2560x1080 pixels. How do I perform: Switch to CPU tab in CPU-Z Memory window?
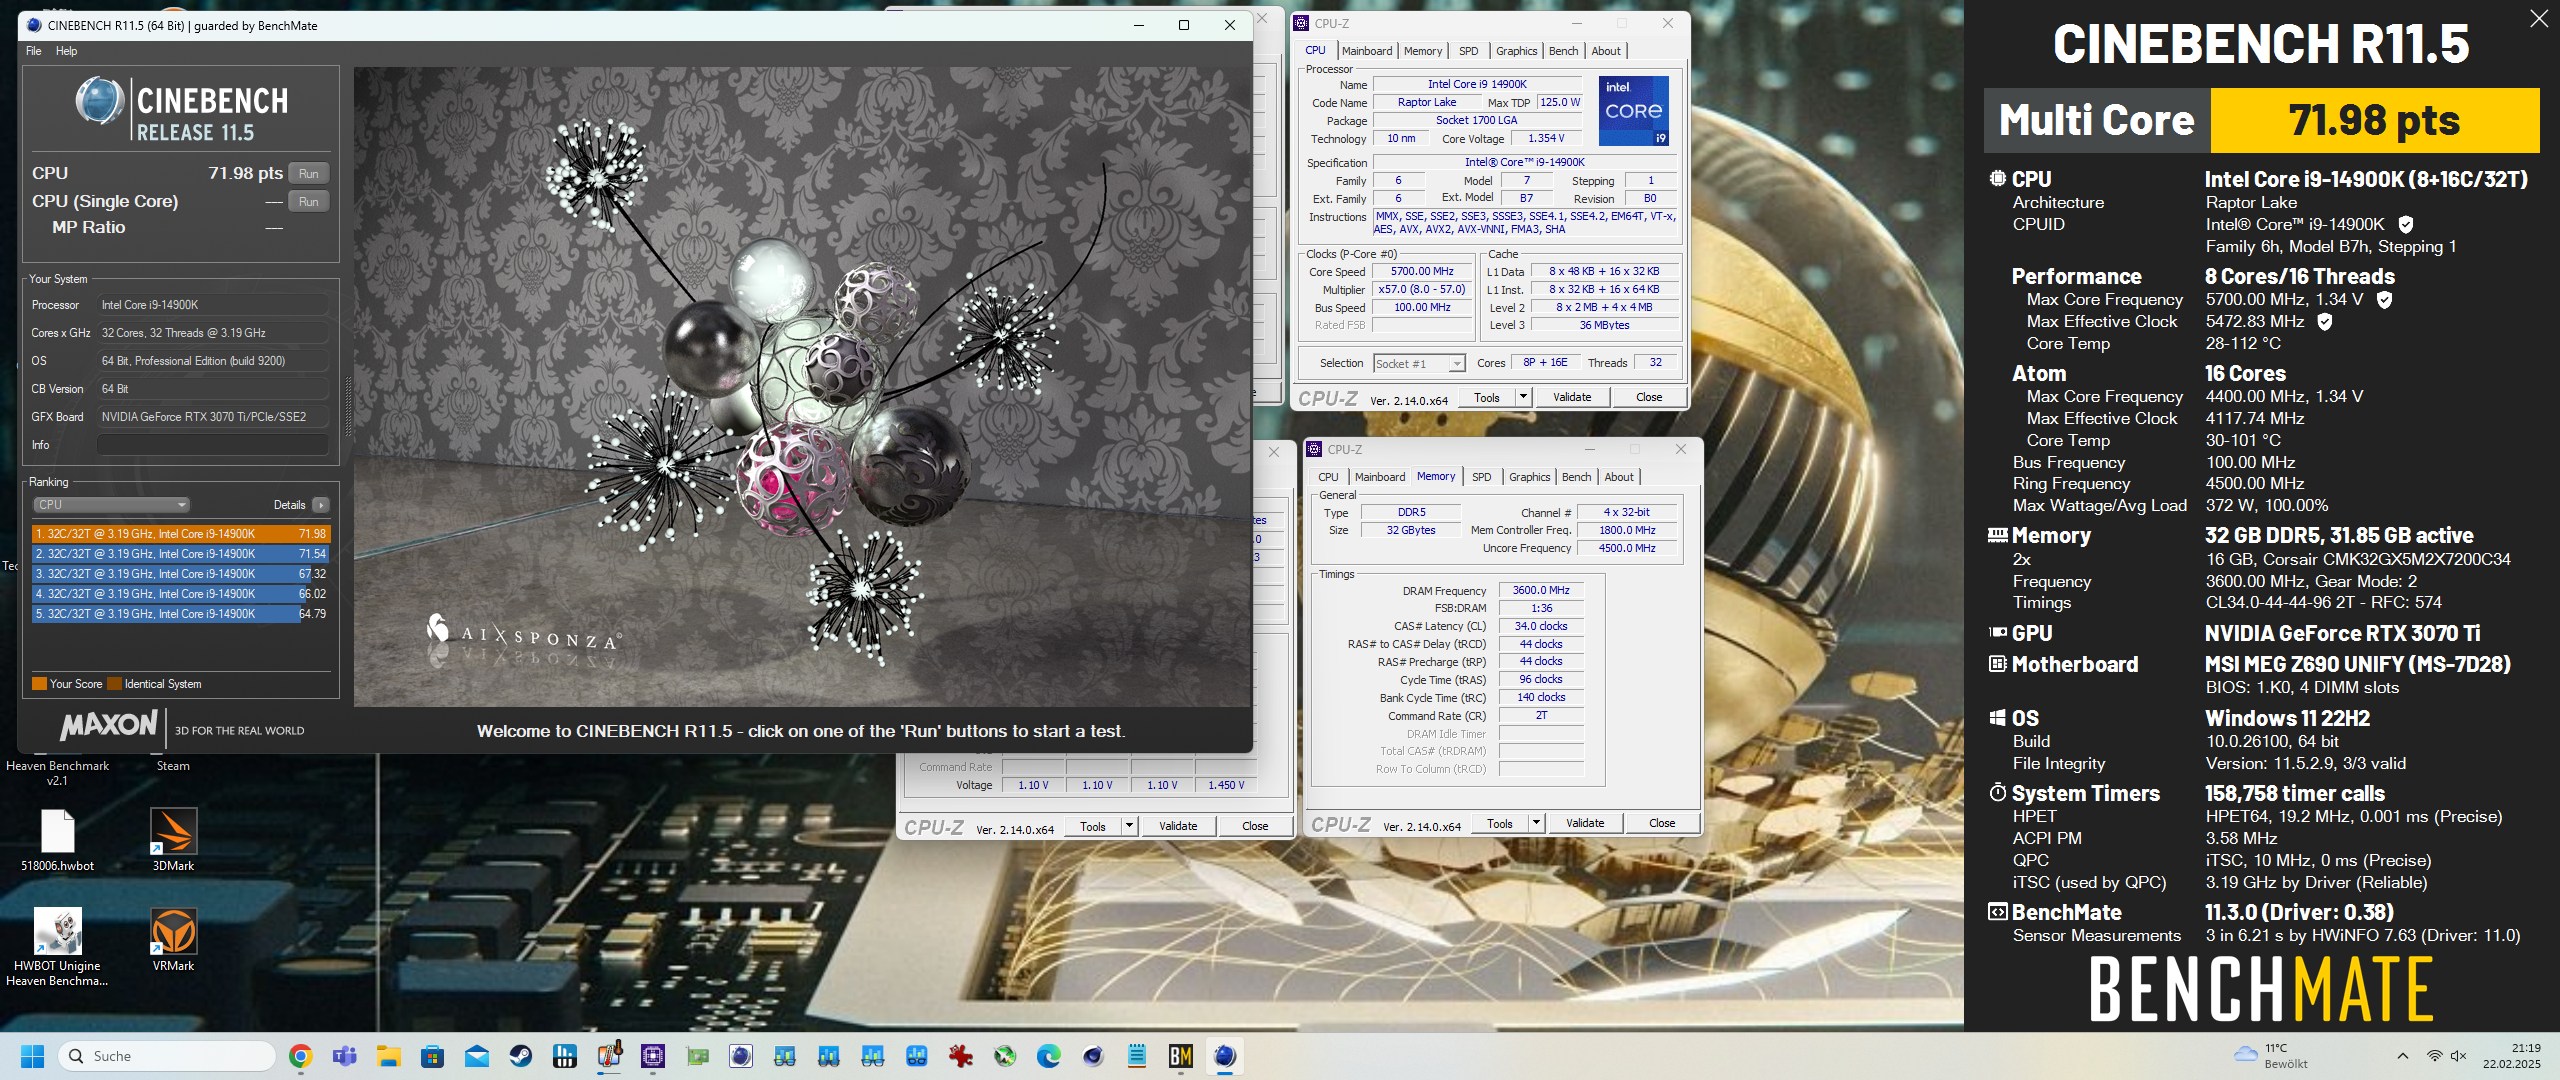[1328, 477]
